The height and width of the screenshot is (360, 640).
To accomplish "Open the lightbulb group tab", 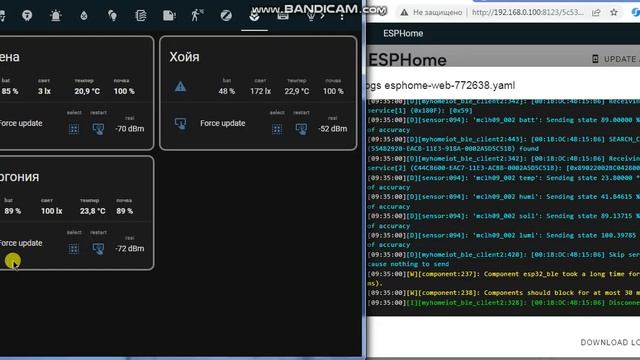I will 112,16.
